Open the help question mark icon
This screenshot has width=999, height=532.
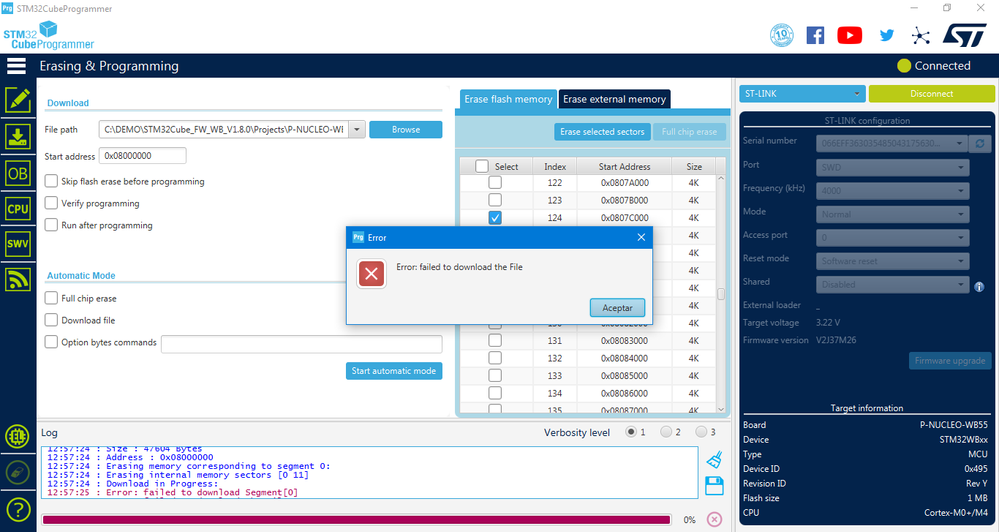tap(18, 510)
